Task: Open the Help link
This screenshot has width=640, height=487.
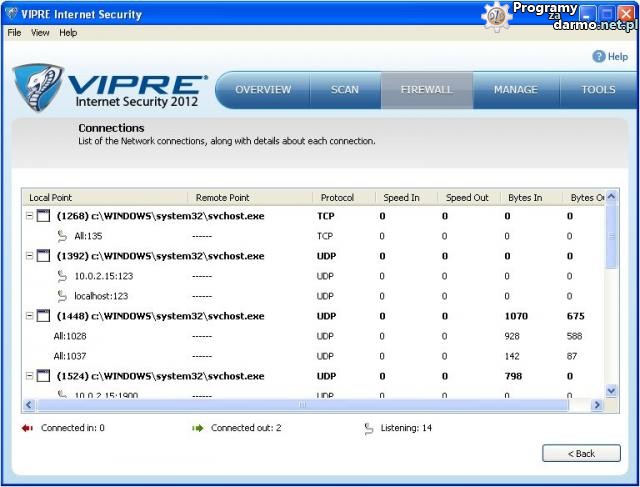Action: (x=617, y=57)
